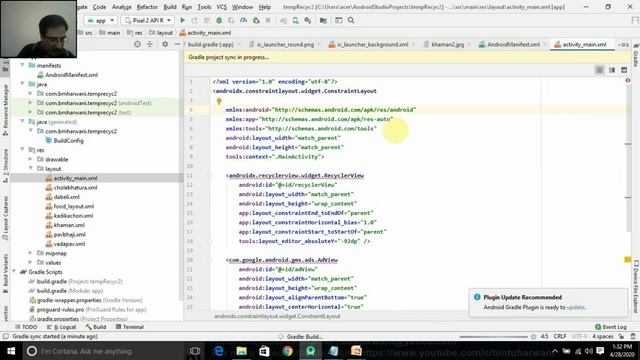640x360 pixels.
Task: Open the Terminal tool window
Action: [130, 327]
